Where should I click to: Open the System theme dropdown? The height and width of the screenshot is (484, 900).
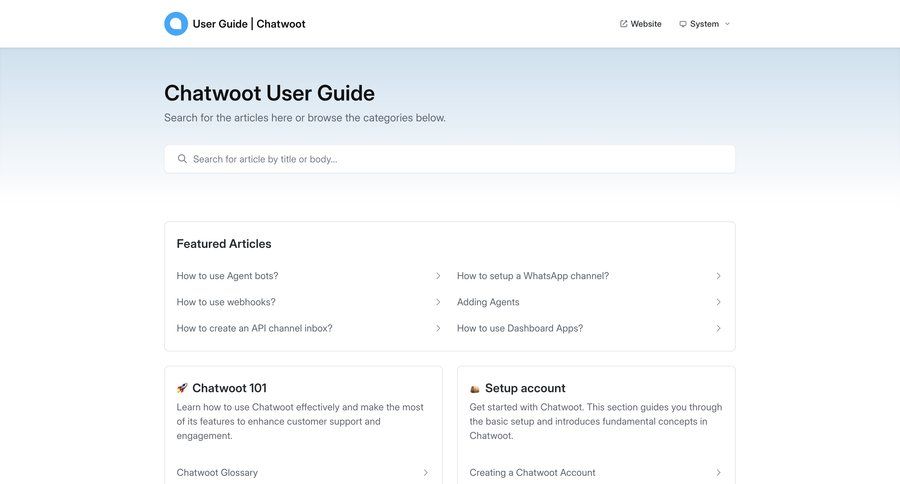(704, 24)
